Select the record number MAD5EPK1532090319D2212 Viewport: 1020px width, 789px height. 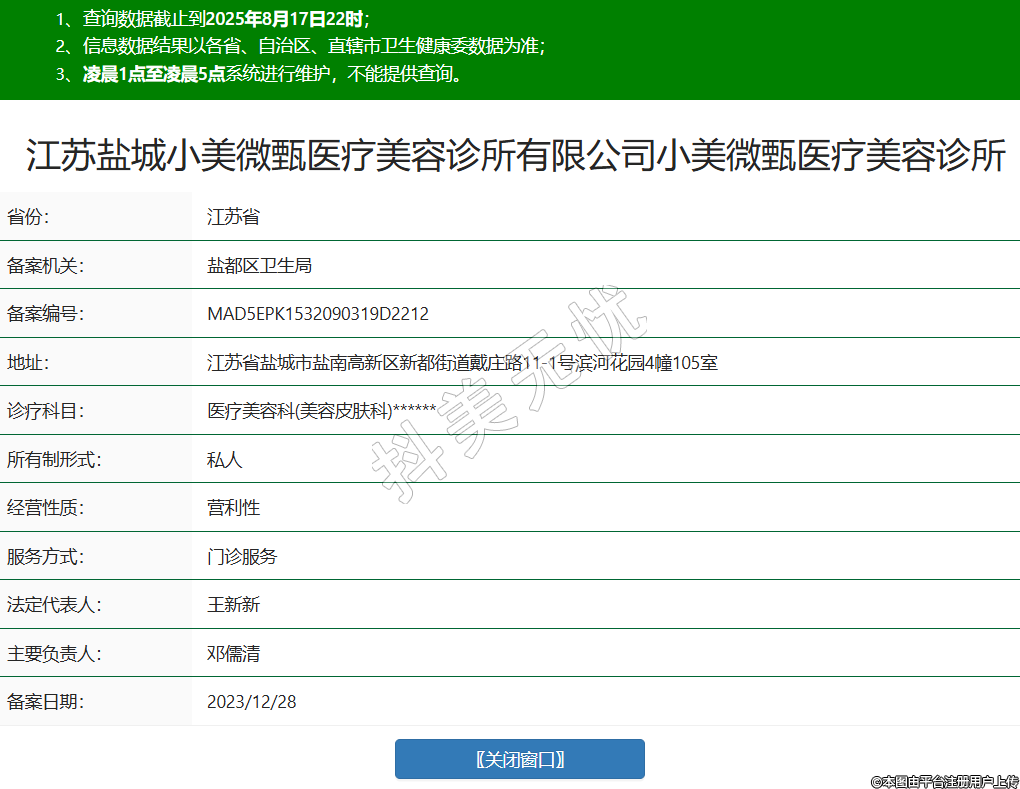[x=317, y=314]
